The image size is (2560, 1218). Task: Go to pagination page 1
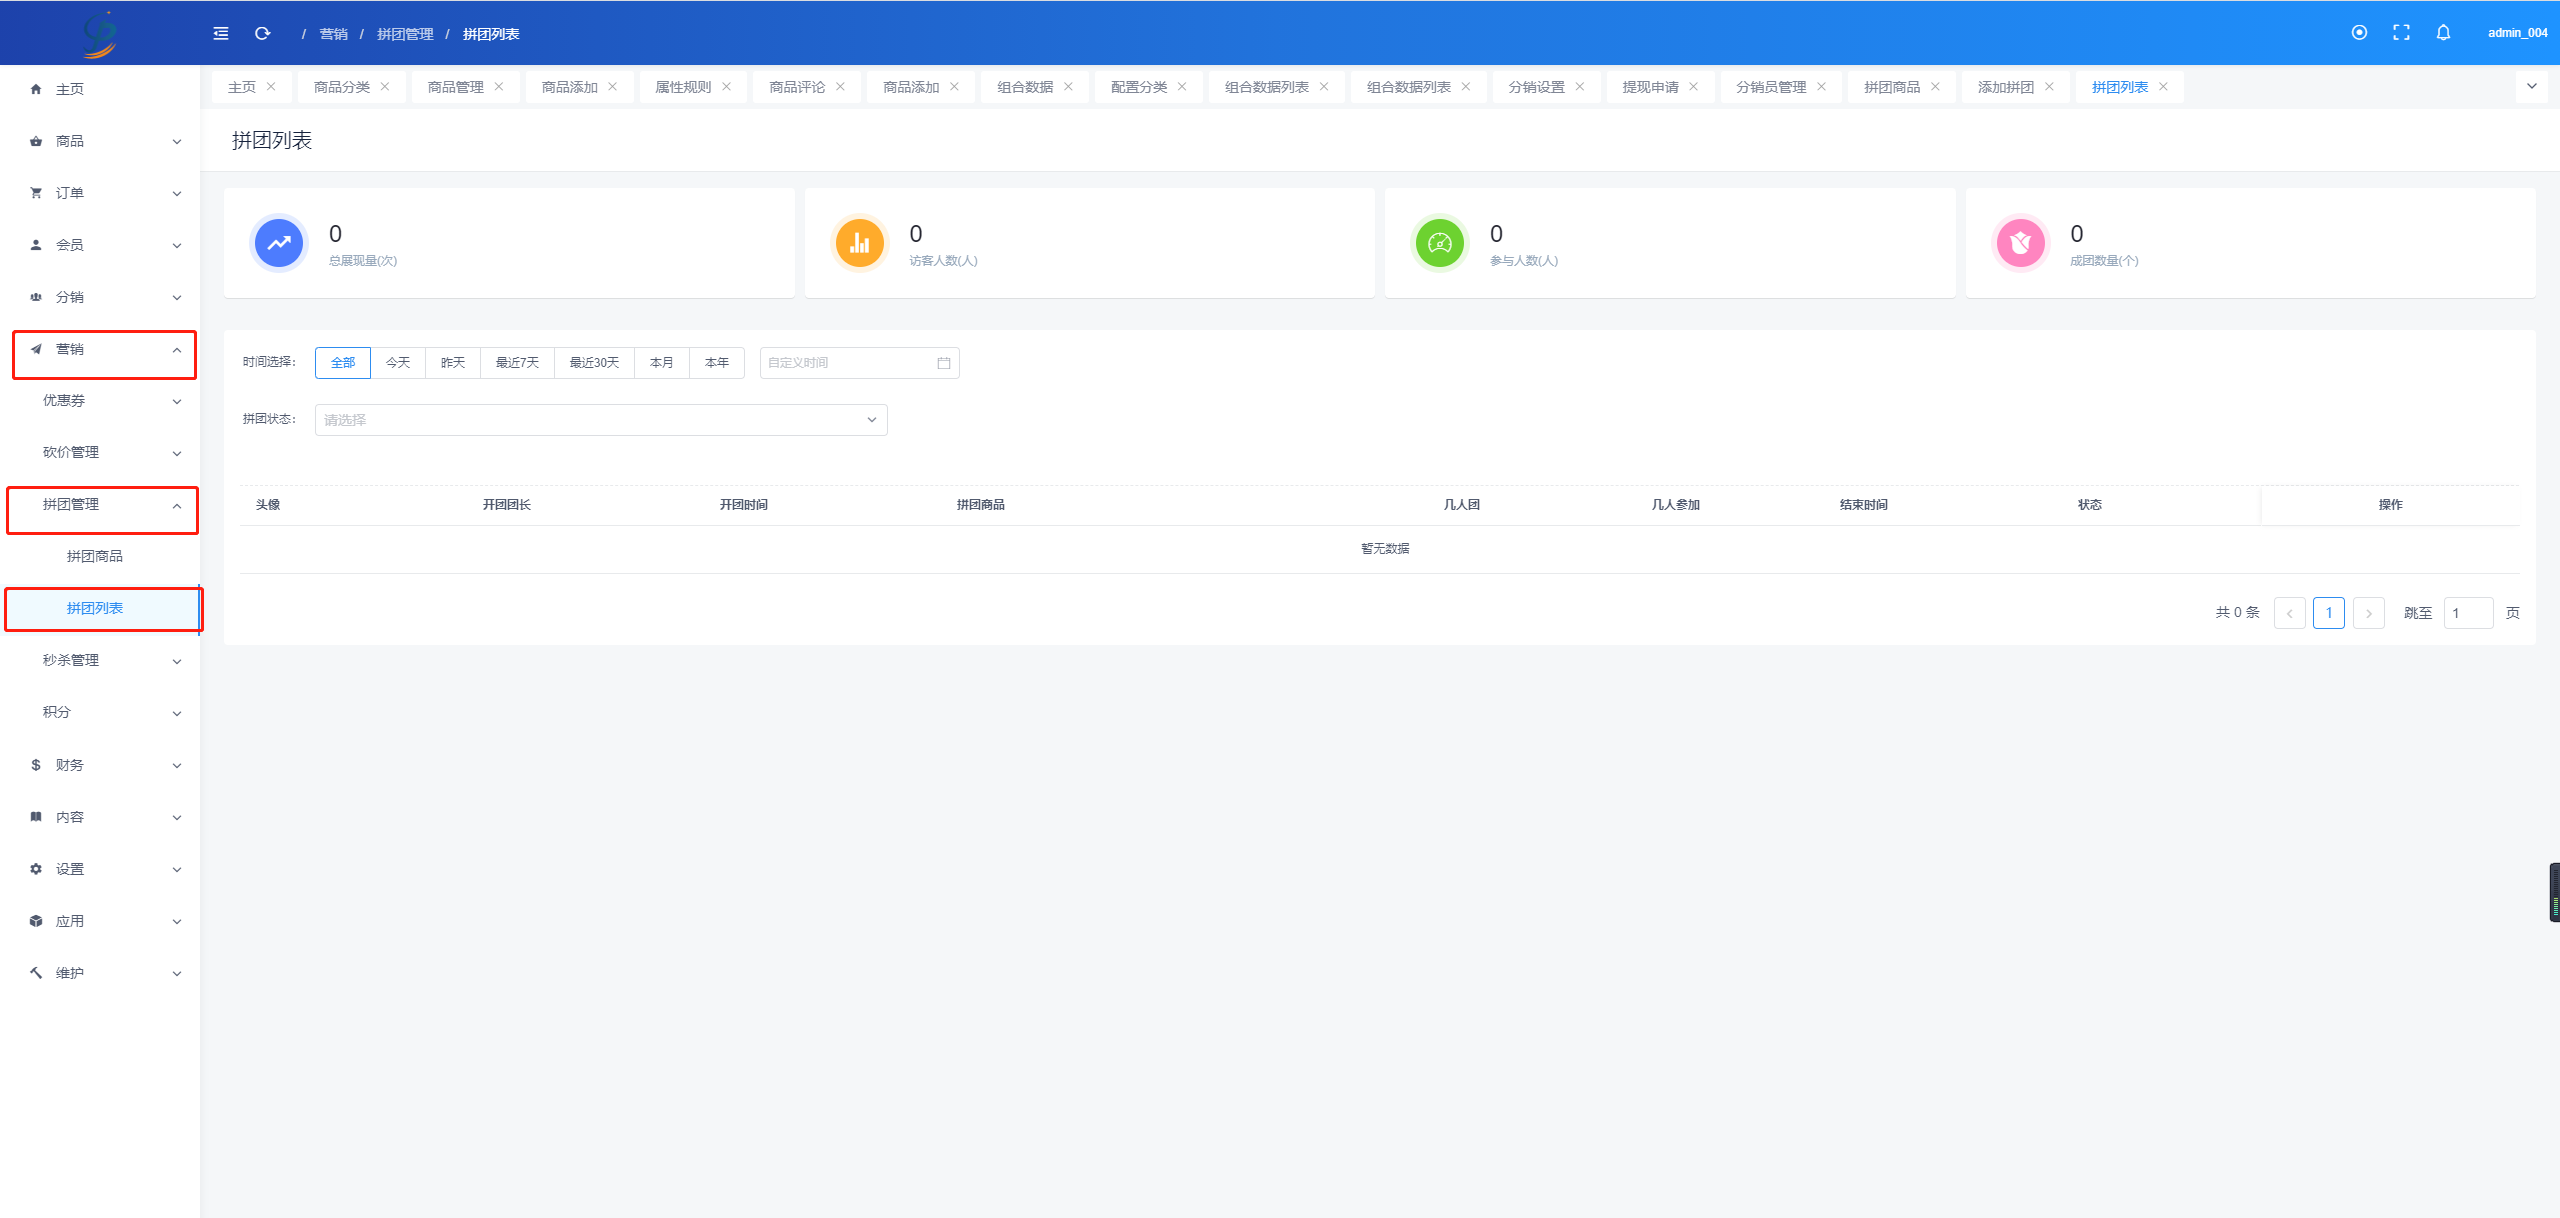pyautogui.click(x=2329, y=612)
